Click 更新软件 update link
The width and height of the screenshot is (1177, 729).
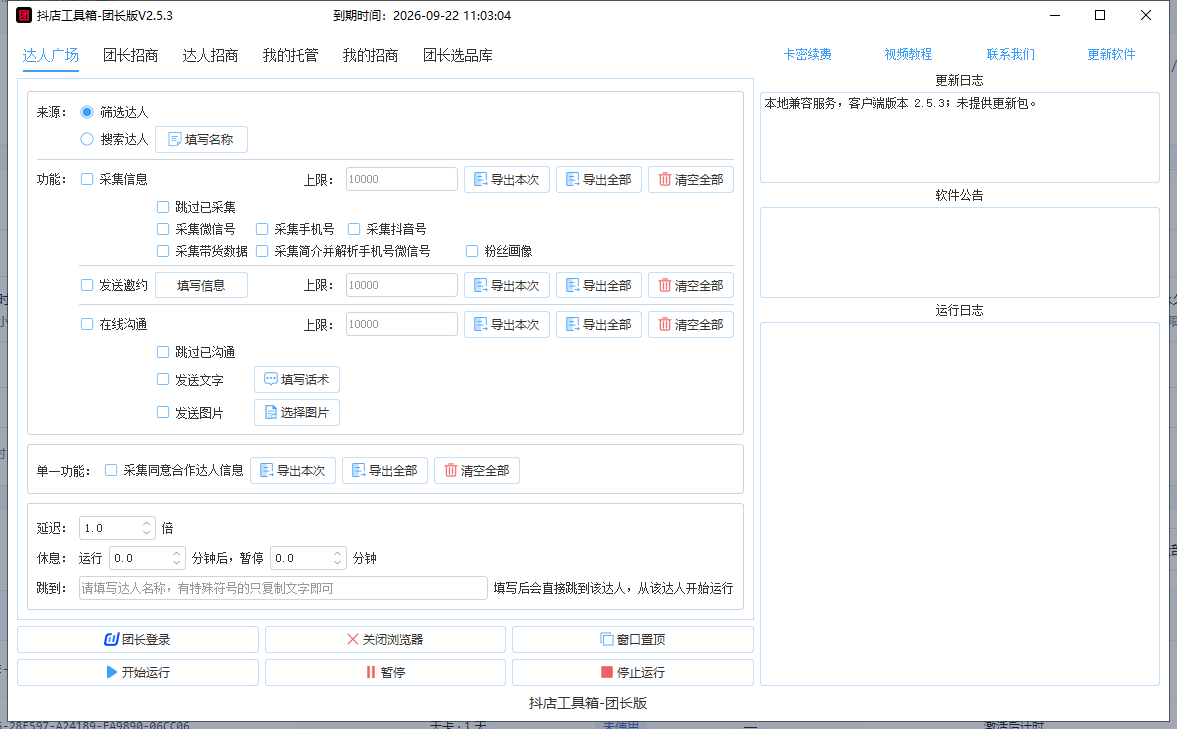(x=1111, y=54)
